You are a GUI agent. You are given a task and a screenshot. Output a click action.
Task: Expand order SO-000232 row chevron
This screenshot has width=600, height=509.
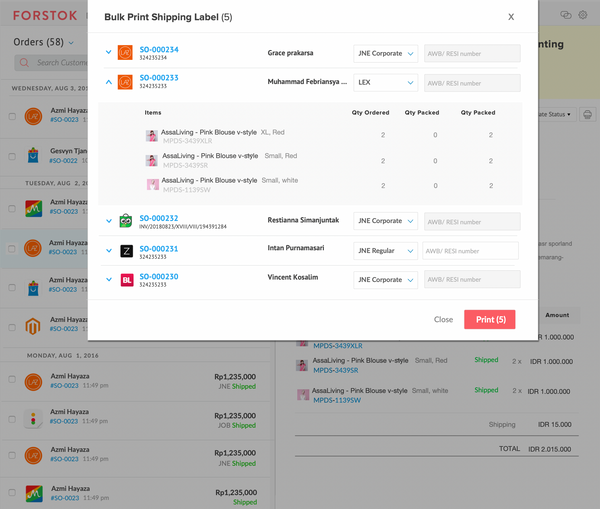[x=109, y=221]
